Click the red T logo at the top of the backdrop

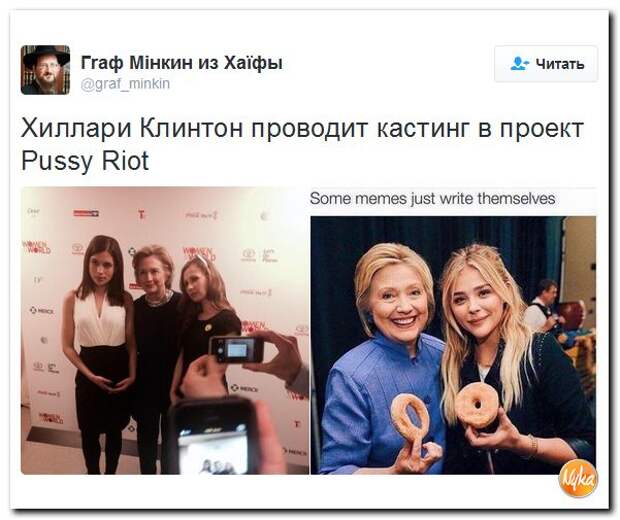pyautogui.click(x=142, y=215)
